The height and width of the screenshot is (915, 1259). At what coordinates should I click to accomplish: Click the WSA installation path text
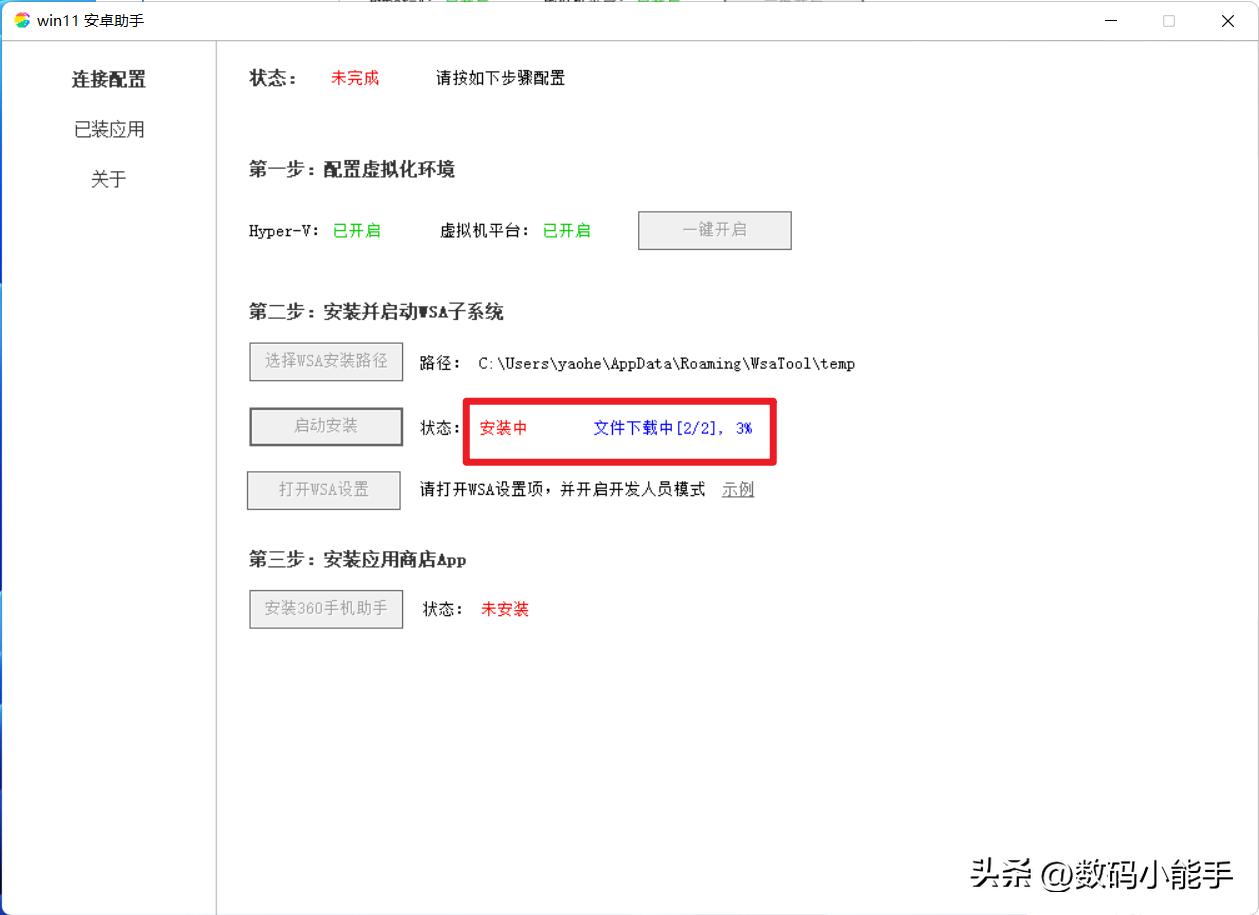click(667, 364)
